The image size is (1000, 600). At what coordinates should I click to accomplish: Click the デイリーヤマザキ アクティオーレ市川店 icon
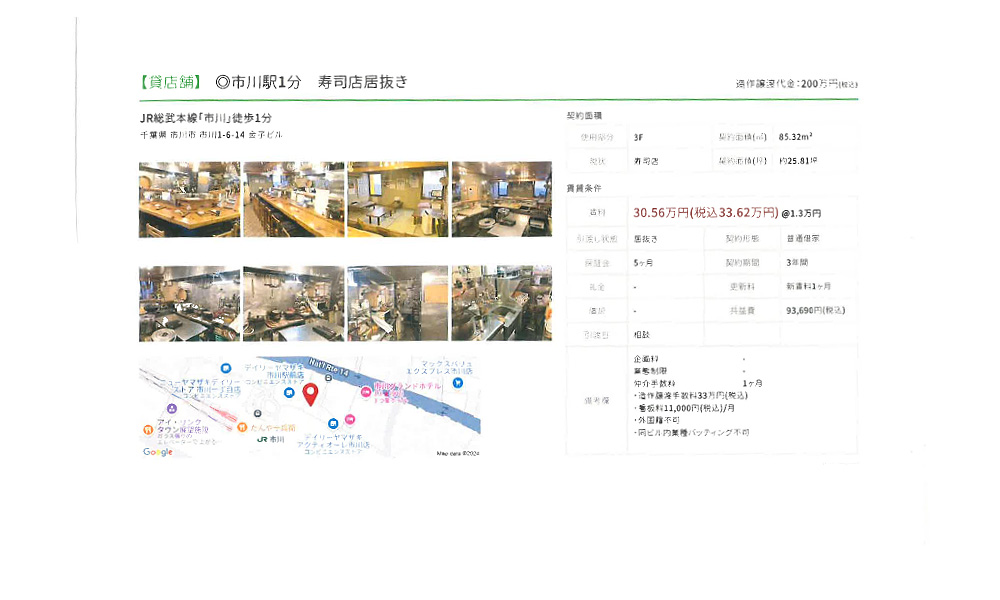(333, 423)
